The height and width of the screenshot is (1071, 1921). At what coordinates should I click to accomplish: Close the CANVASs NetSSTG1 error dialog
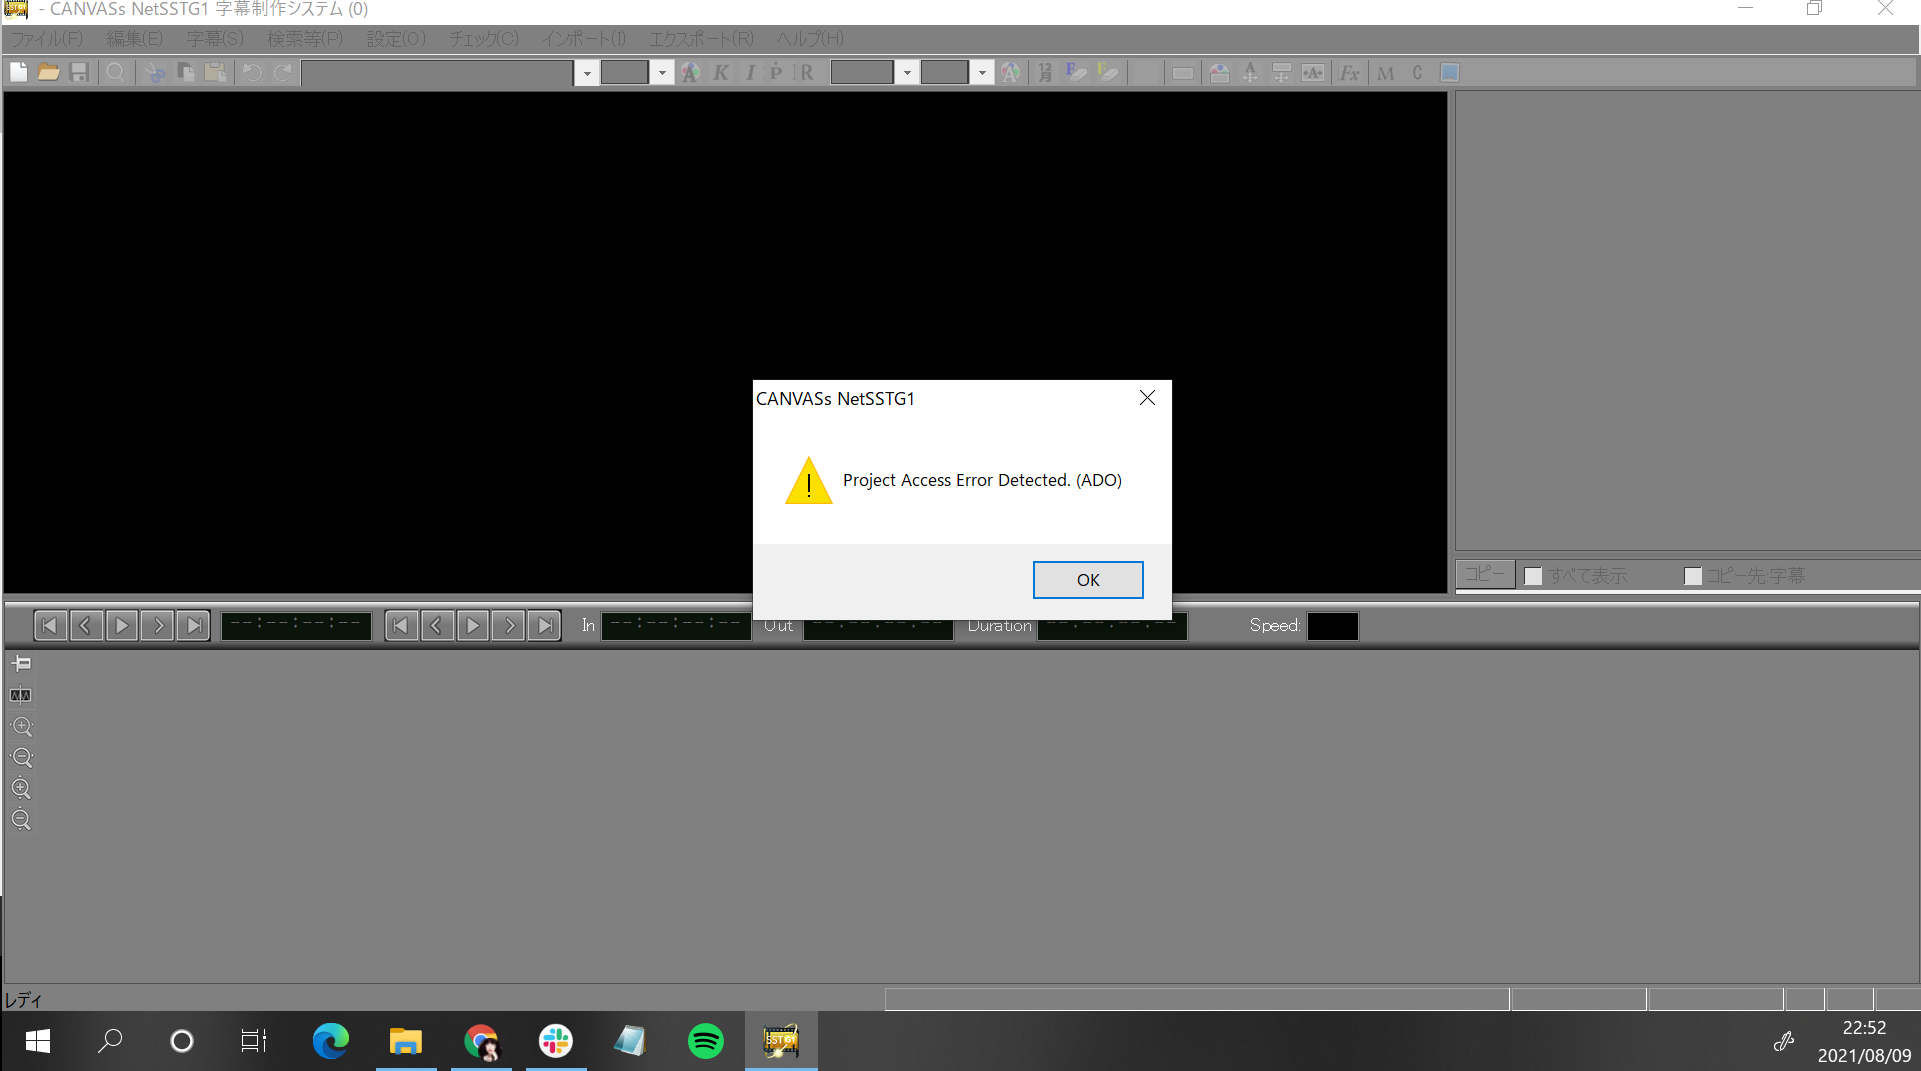pyautogui.click(x=1147, y=398)
